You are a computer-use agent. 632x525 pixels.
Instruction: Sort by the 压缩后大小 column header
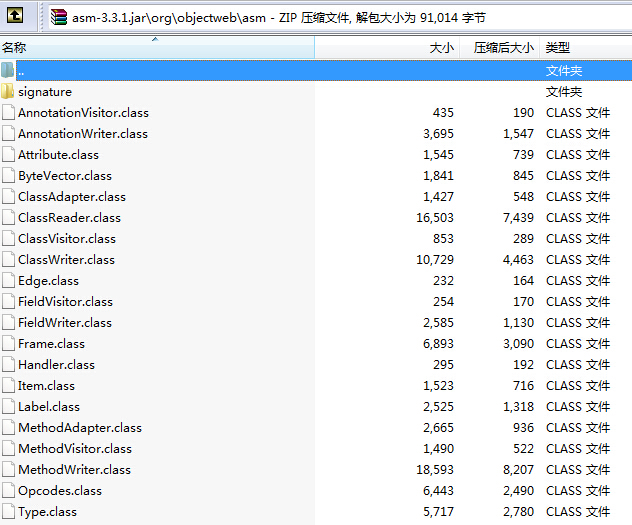click(500, 48)
